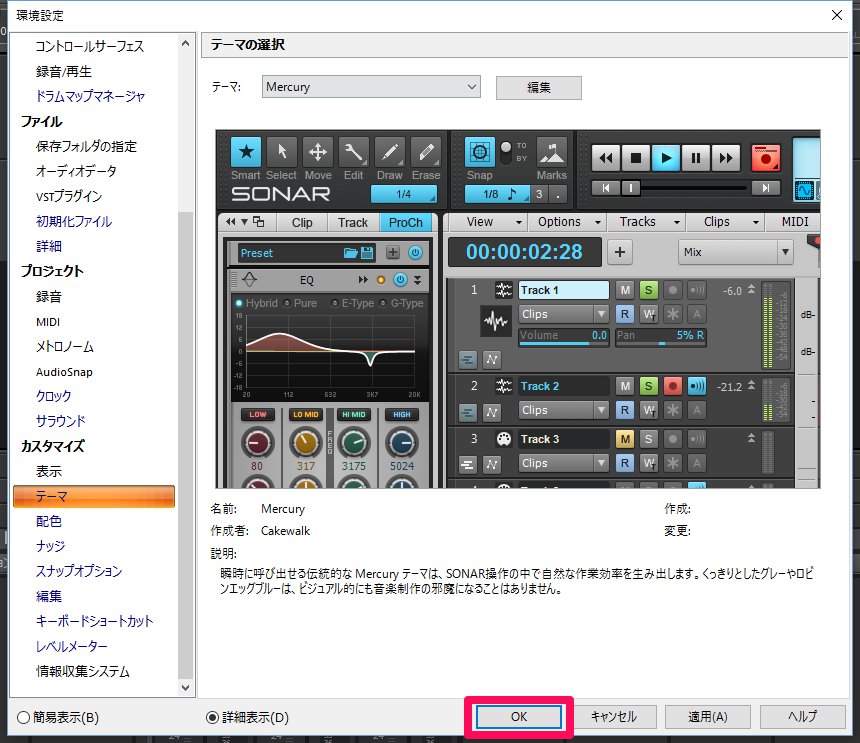Click the OK button

(518, 717)
